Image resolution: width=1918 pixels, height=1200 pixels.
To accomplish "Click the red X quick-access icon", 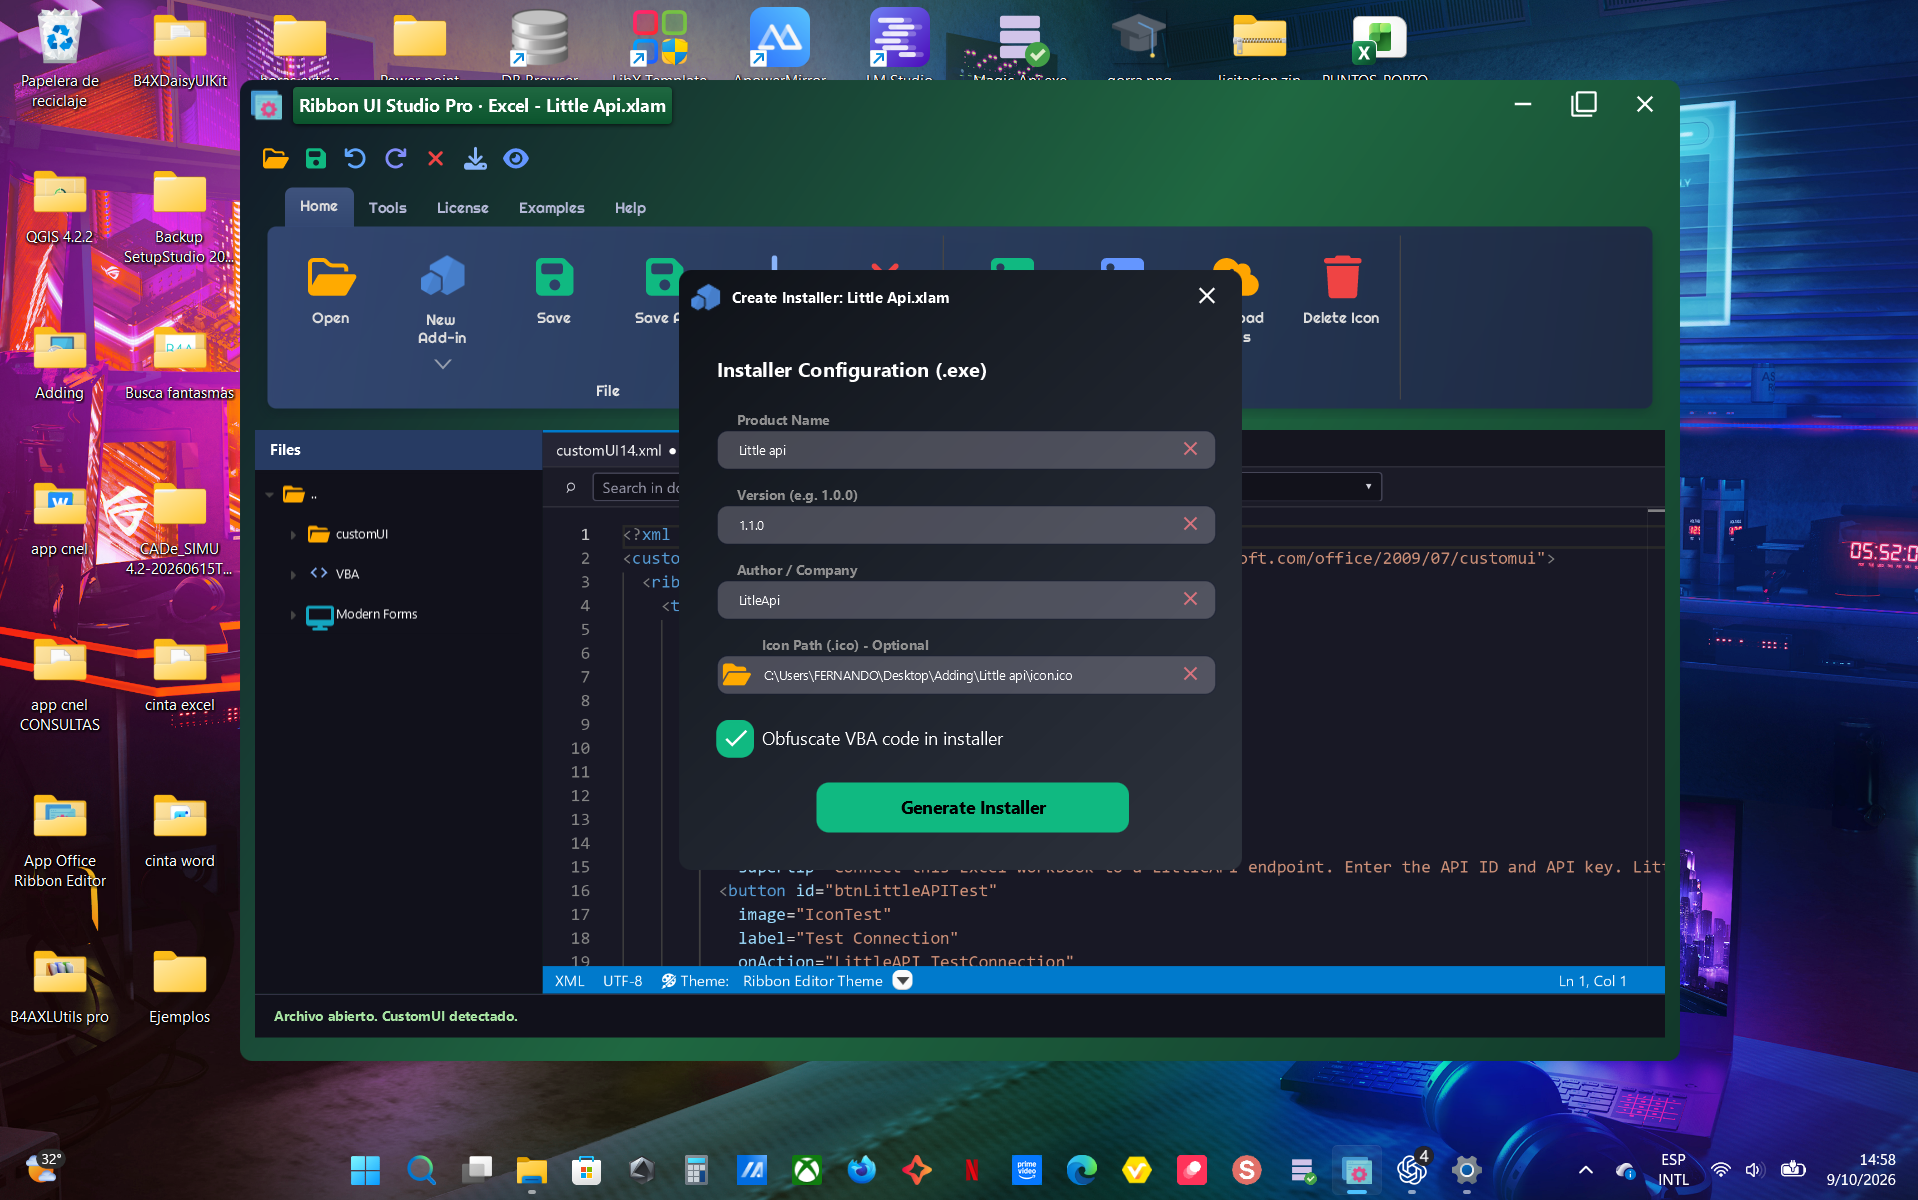I will coord(435,158).
